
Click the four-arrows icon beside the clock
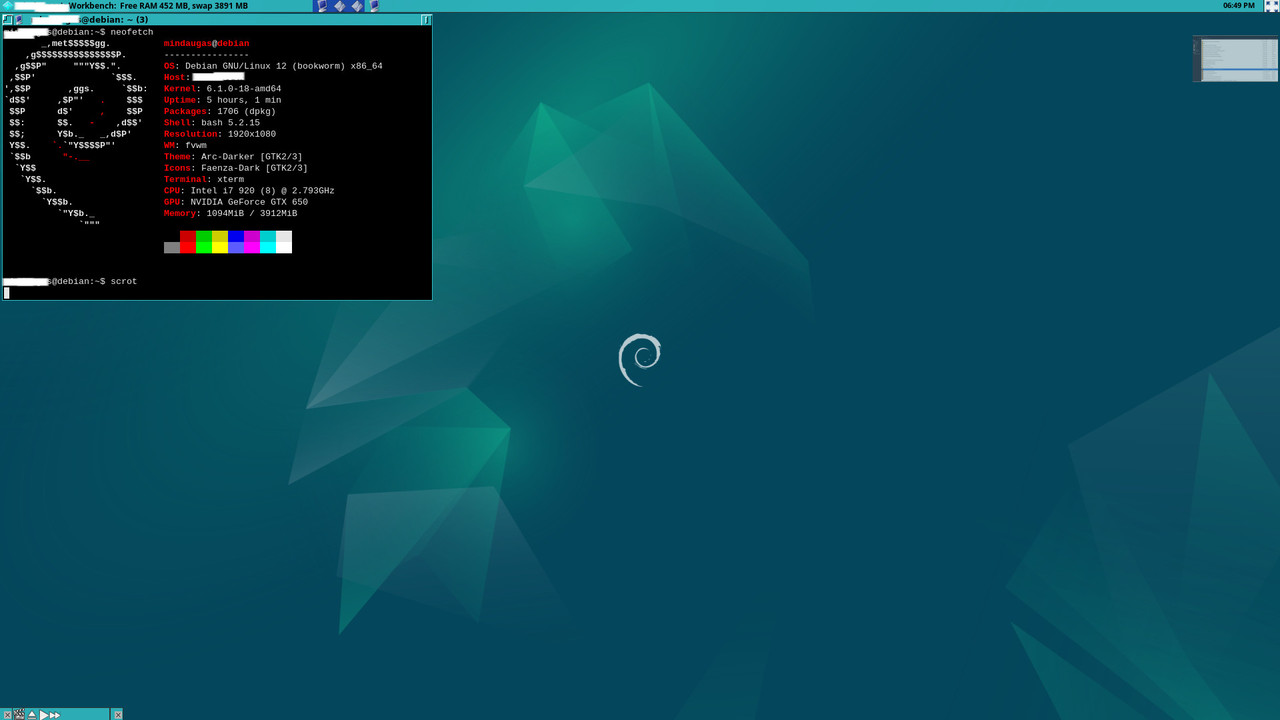pyautogui.click(x=1271, y=6)
